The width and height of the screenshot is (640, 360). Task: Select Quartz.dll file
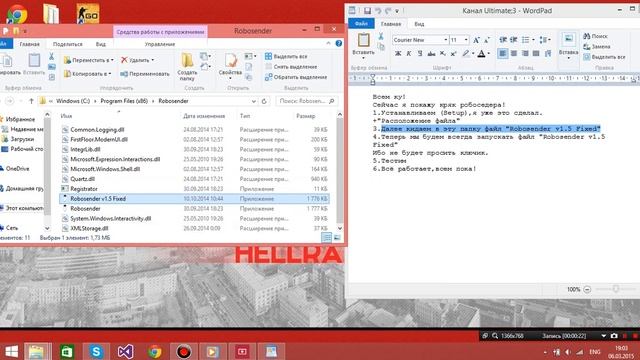(194, 179)
